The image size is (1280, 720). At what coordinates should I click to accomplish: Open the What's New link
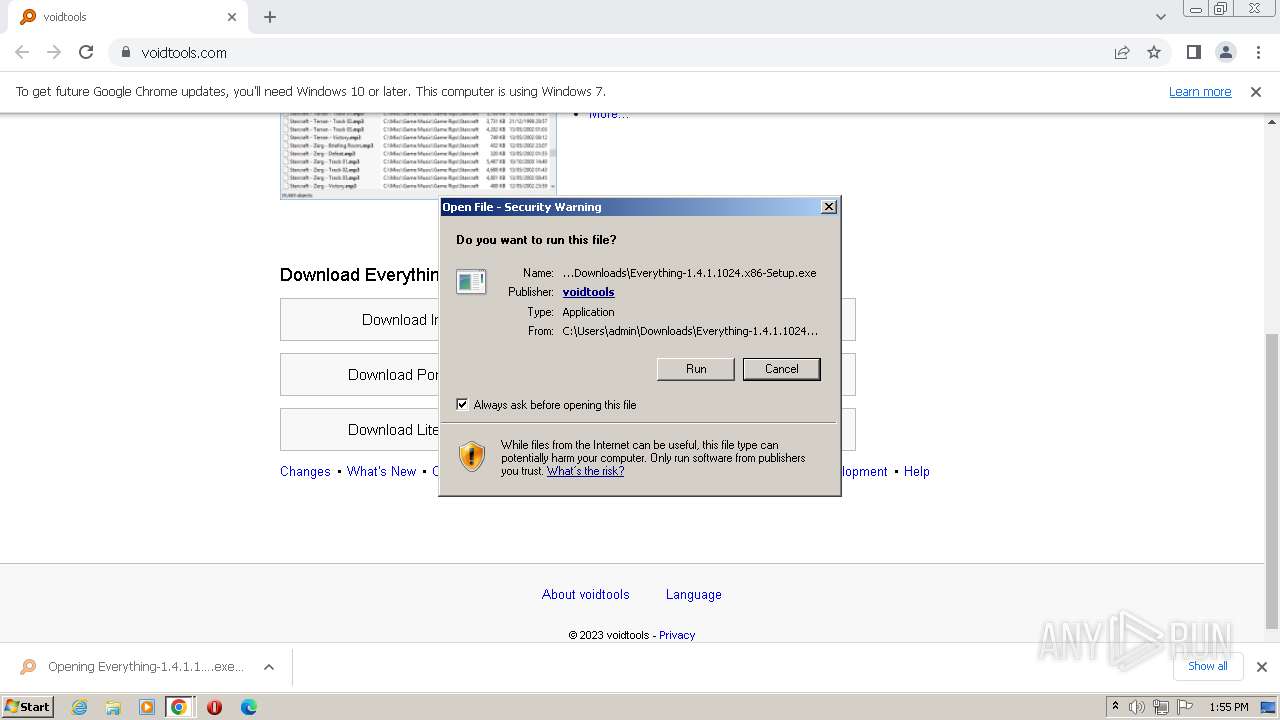click(x=381, y=471)
